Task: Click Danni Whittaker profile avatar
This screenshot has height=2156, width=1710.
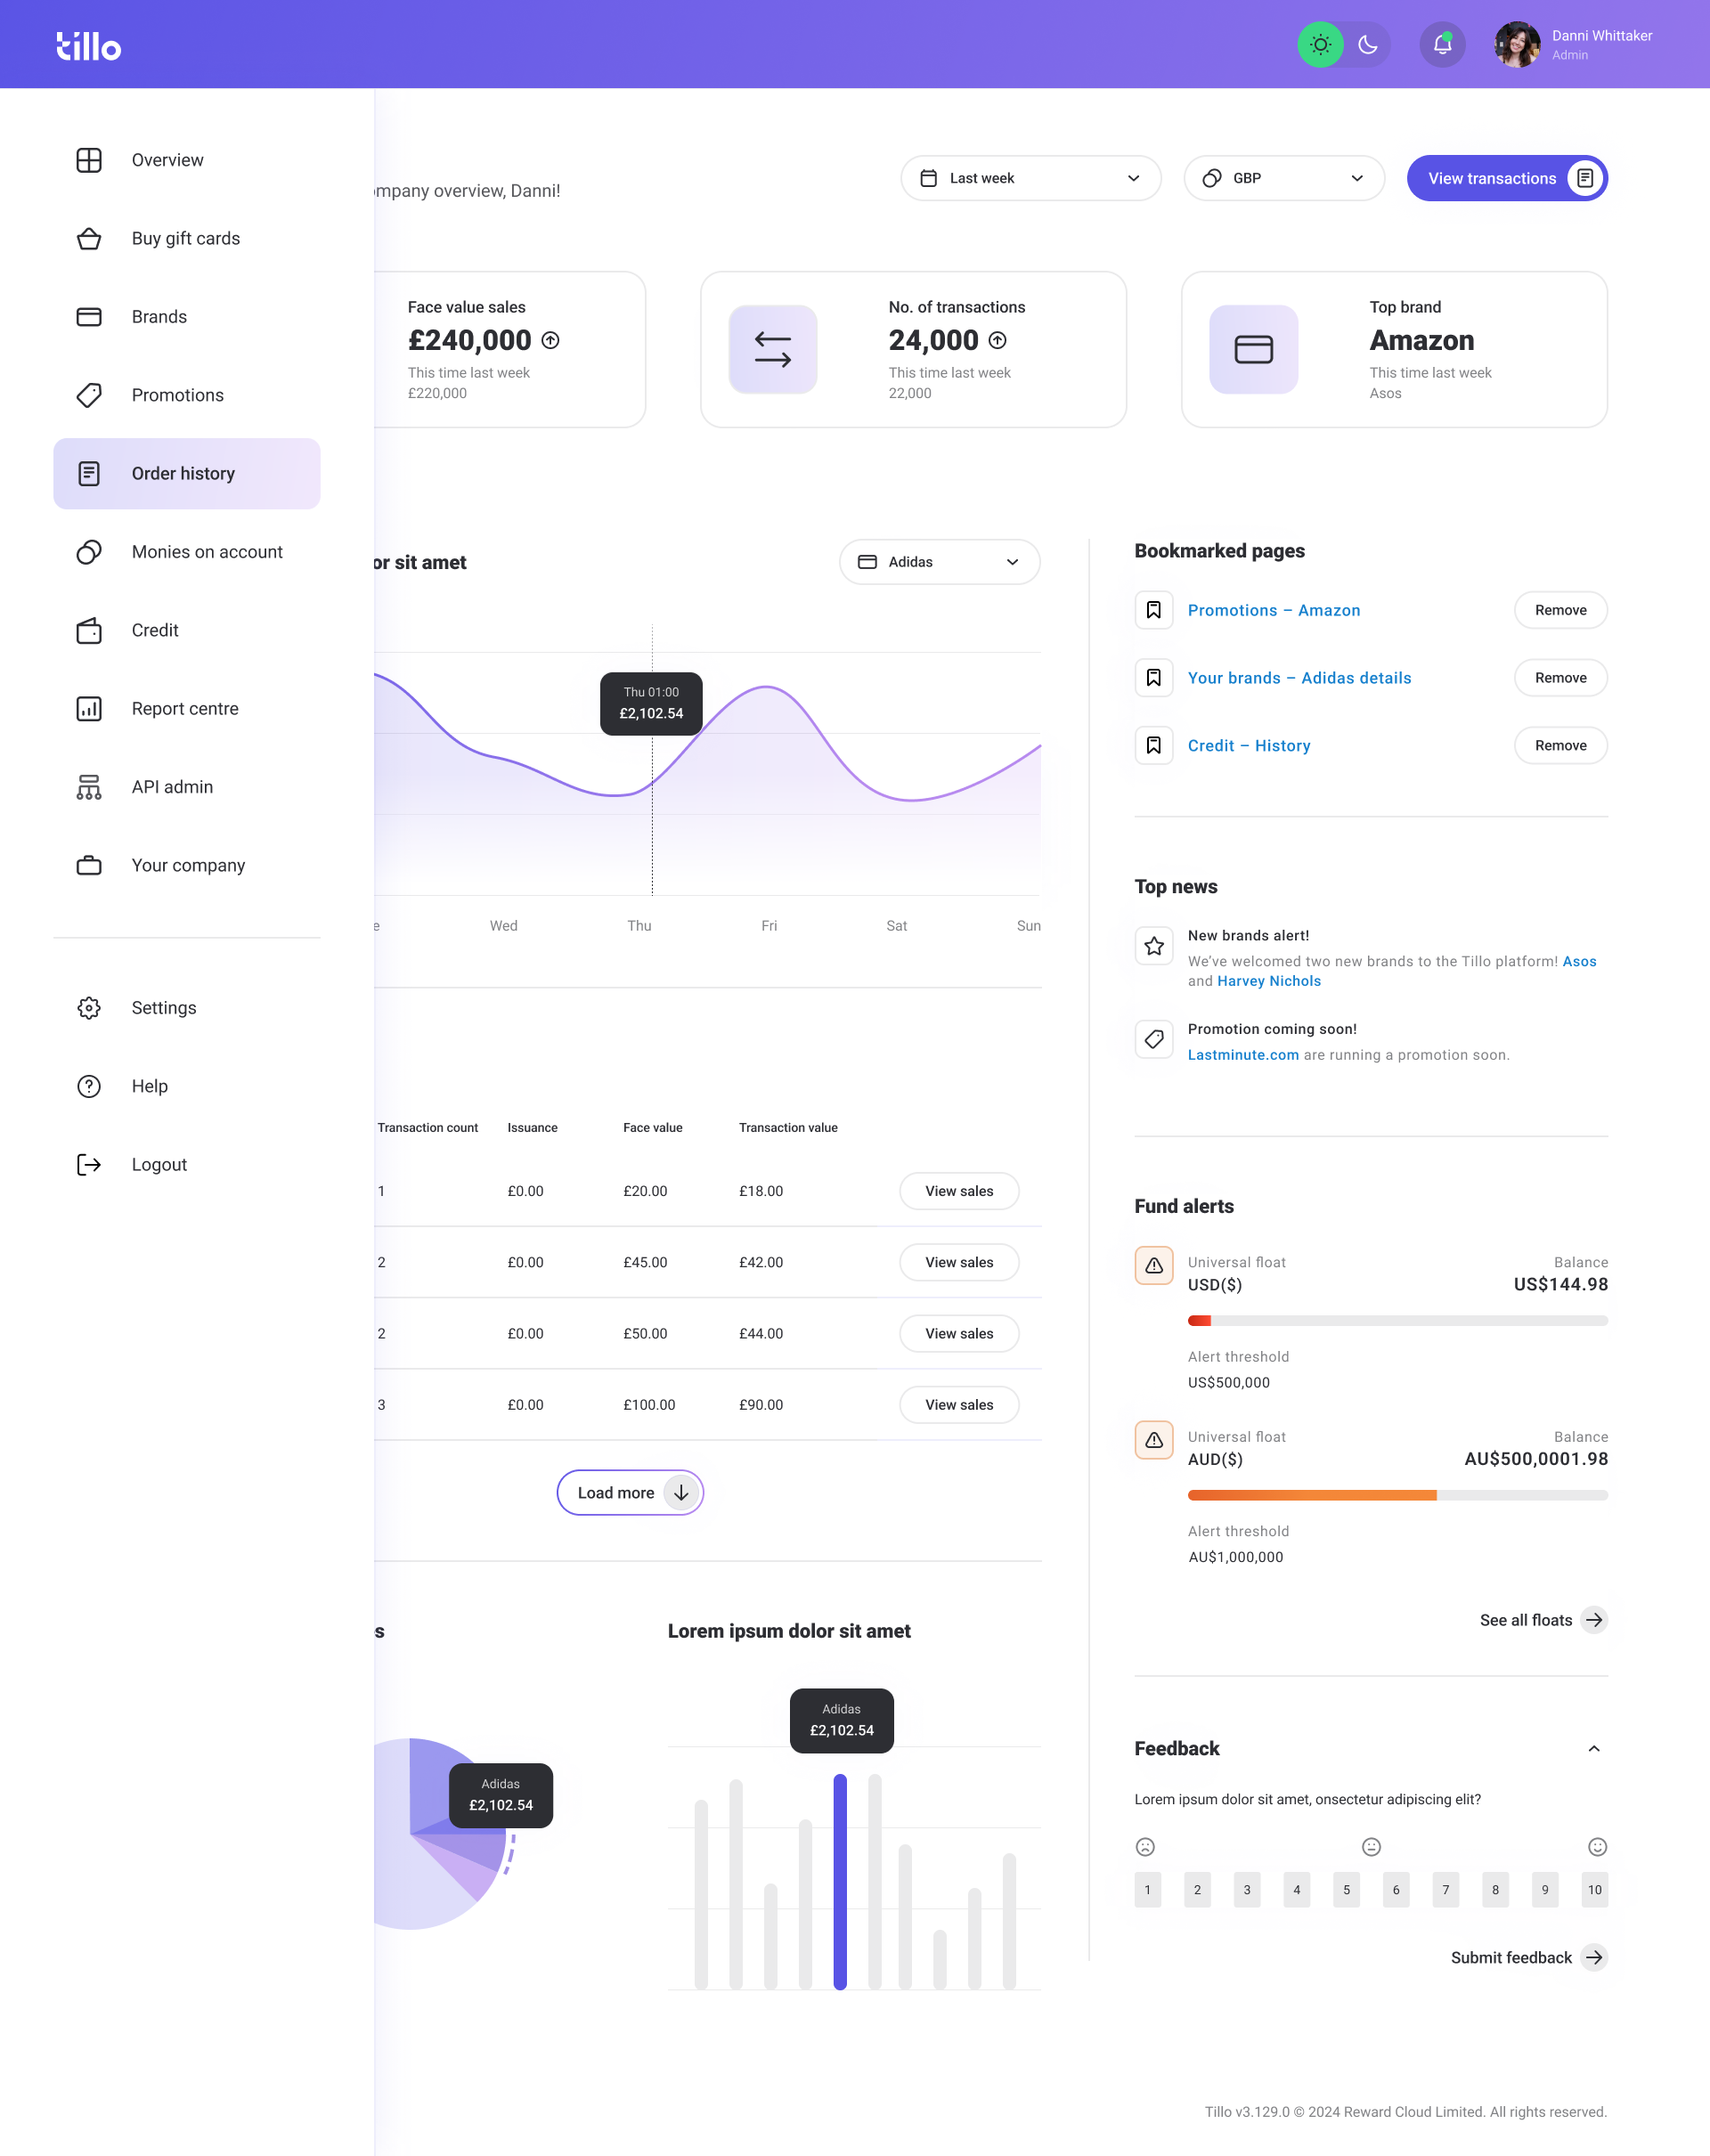Action: click(1516, 45)
